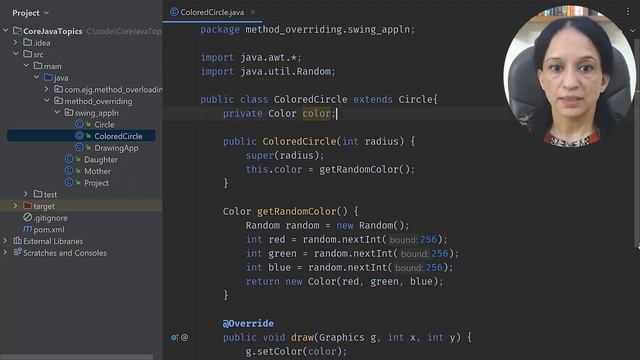Open Daughter class in the tree
Viewport: 640px width, 360px height.
pyautogui.click(x=101, y=160)
